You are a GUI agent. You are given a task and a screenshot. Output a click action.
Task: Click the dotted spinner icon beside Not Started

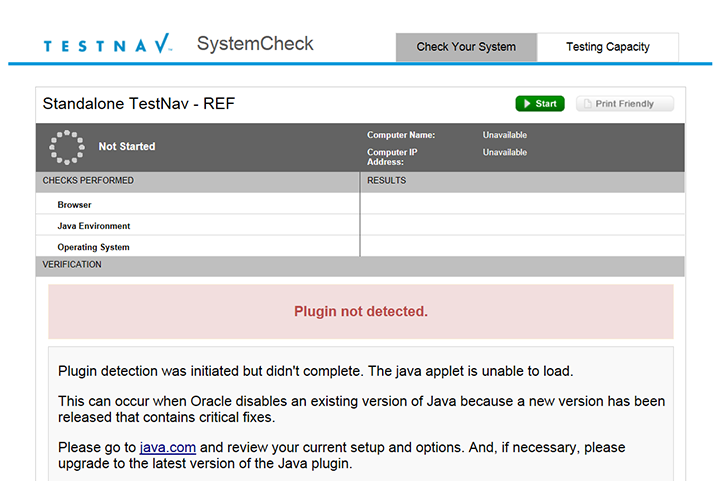point(66,147)
